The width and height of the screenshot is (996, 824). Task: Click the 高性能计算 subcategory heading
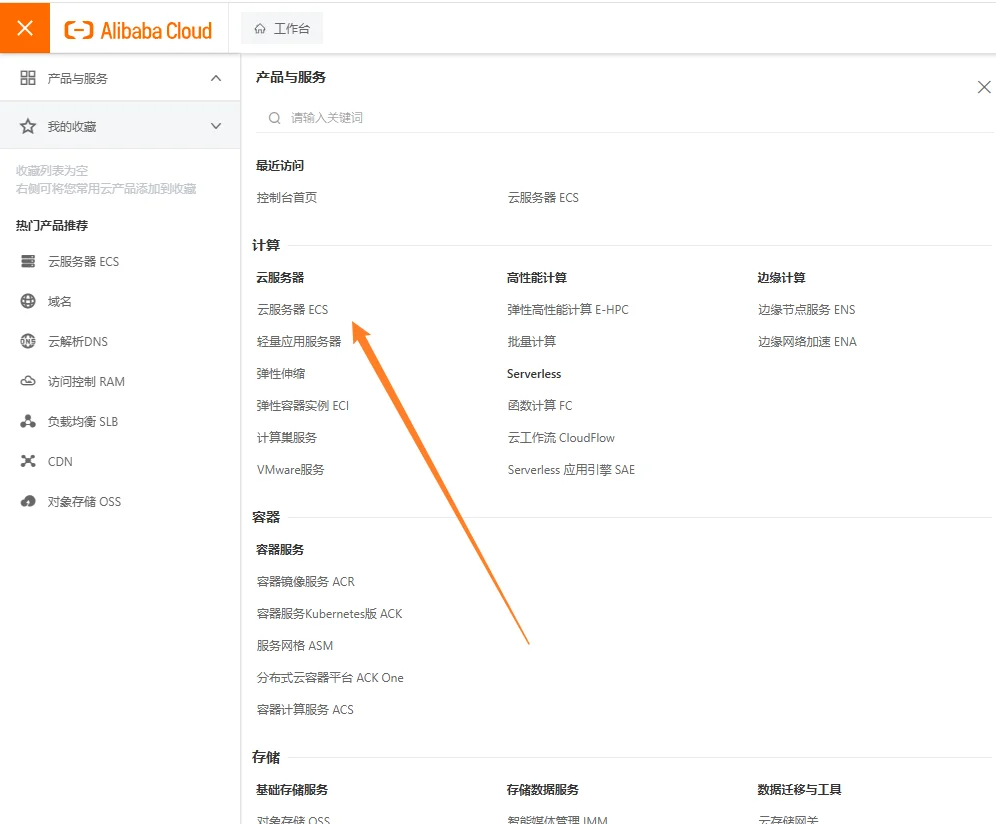(x=537, y=278)
